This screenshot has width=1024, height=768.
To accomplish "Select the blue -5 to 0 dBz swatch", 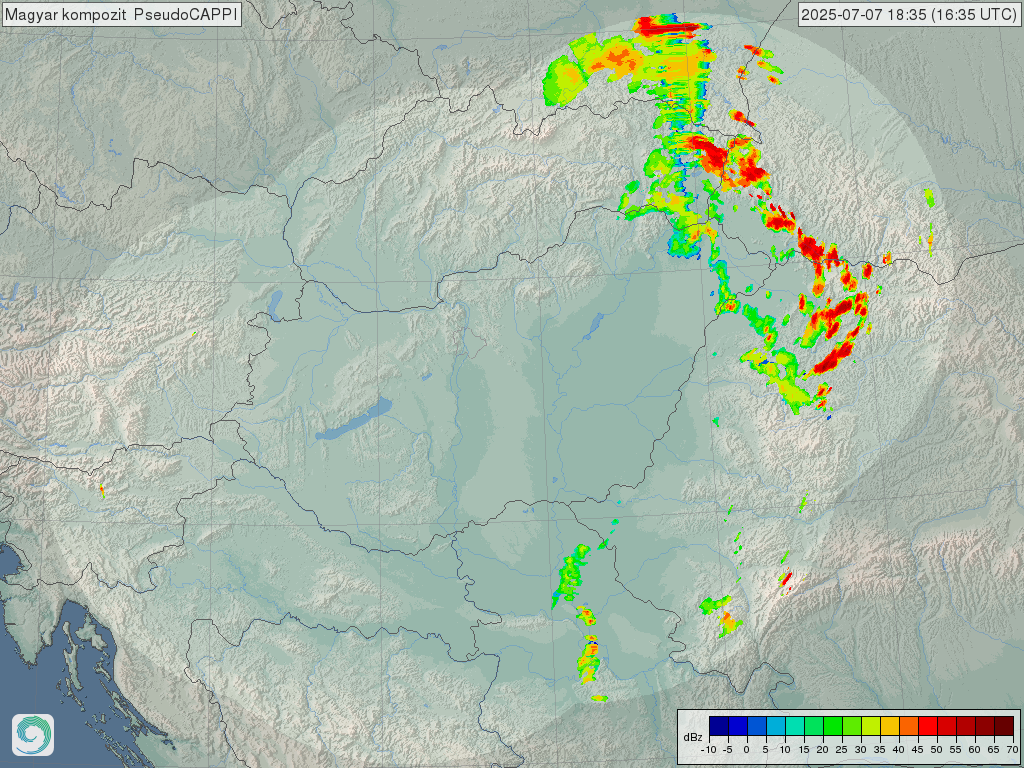I will coord(738,726).
